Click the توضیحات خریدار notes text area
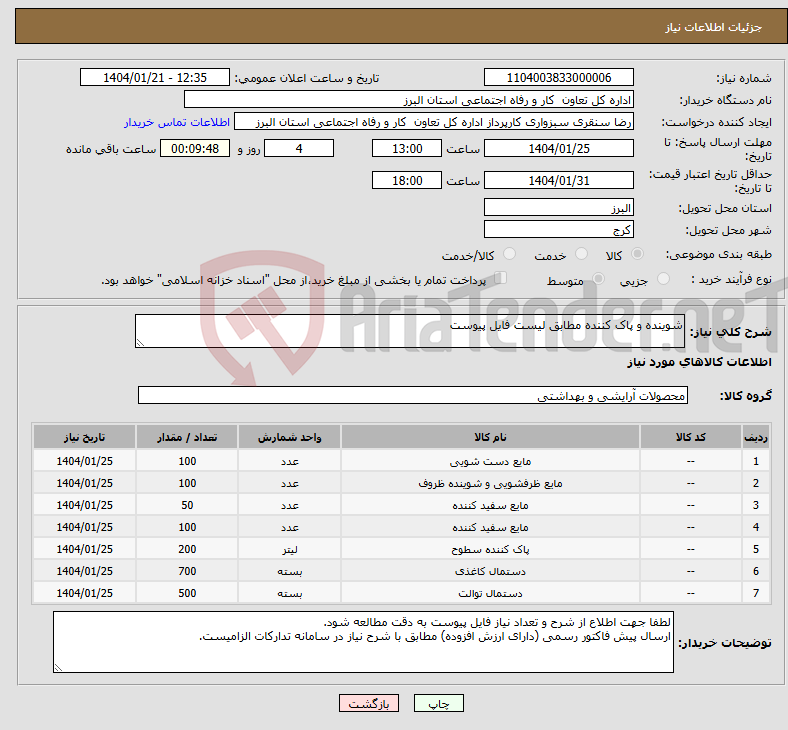The image size is (788, 730). pyautogui.click(x=362, y=642)
